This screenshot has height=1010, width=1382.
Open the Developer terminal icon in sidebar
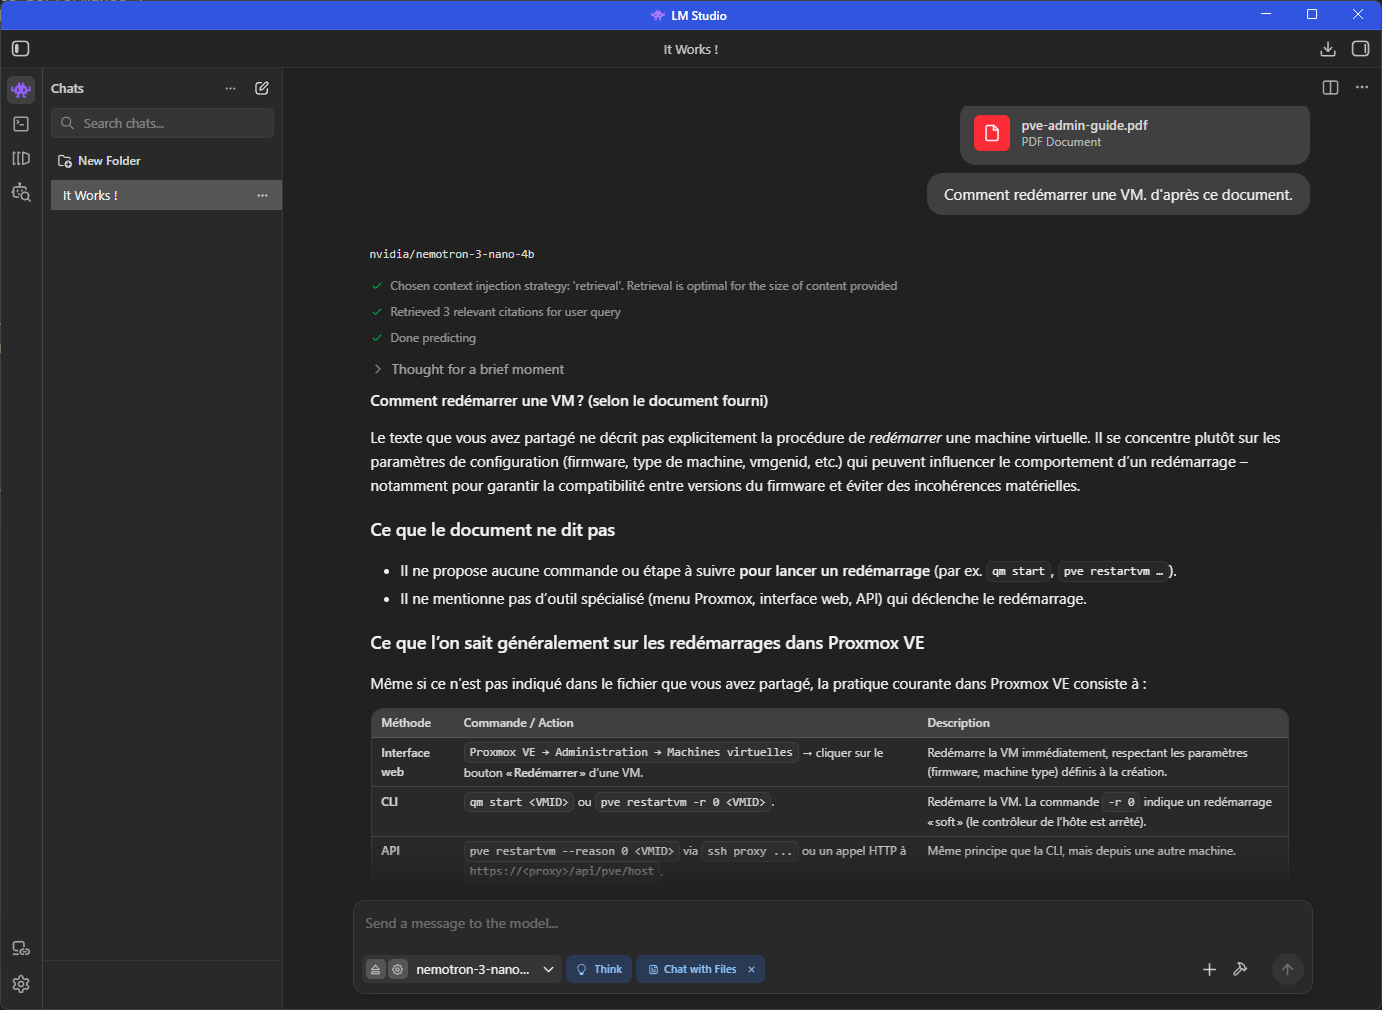point(21,124)
